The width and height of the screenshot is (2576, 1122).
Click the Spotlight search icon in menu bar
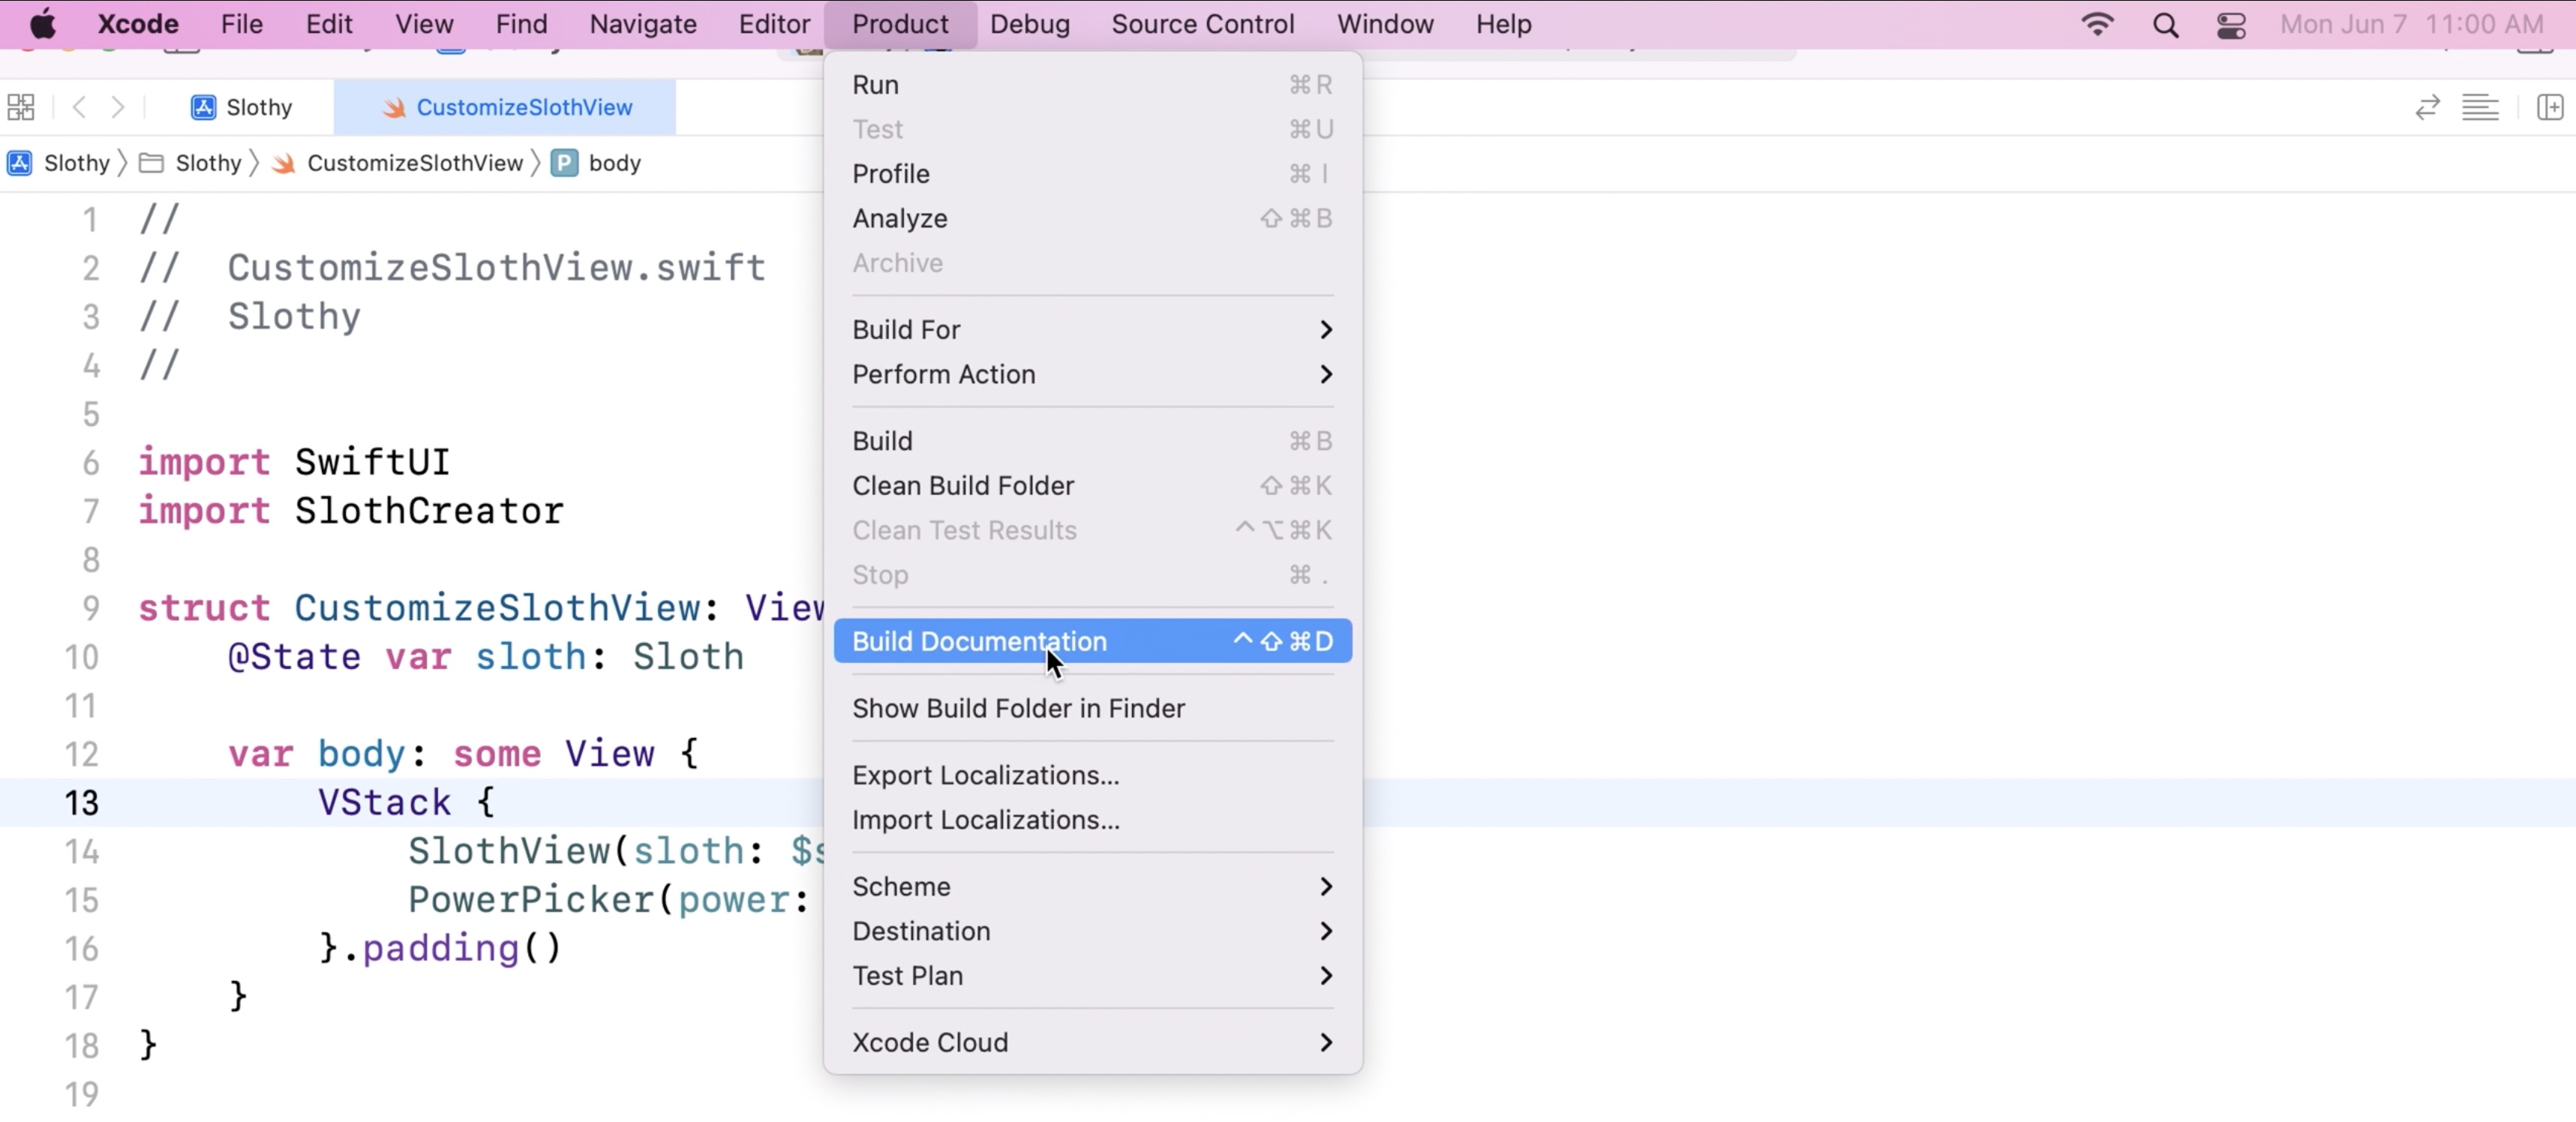[x=2165, y=24]
